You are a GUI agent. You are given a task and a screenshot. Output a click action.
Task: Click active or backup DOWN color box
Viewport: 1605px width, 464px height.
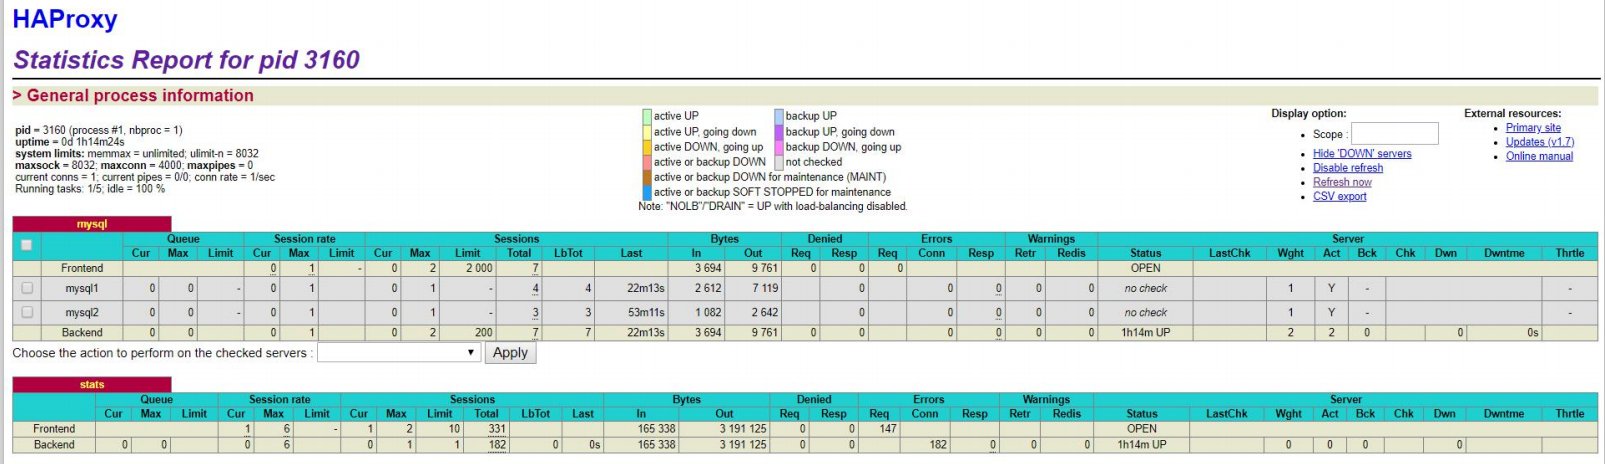647,162
